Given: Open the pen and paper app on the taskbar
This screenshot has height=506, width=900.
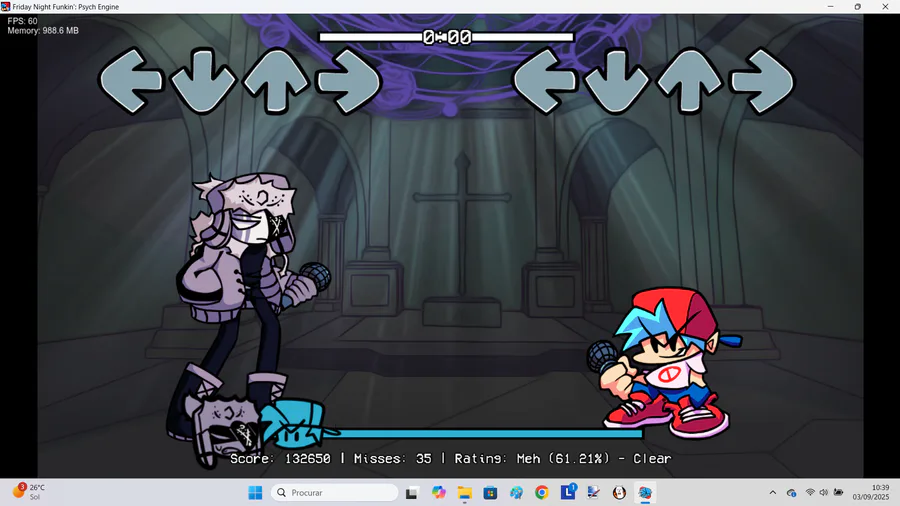Looking at the screenshot, I should point(593,492).
